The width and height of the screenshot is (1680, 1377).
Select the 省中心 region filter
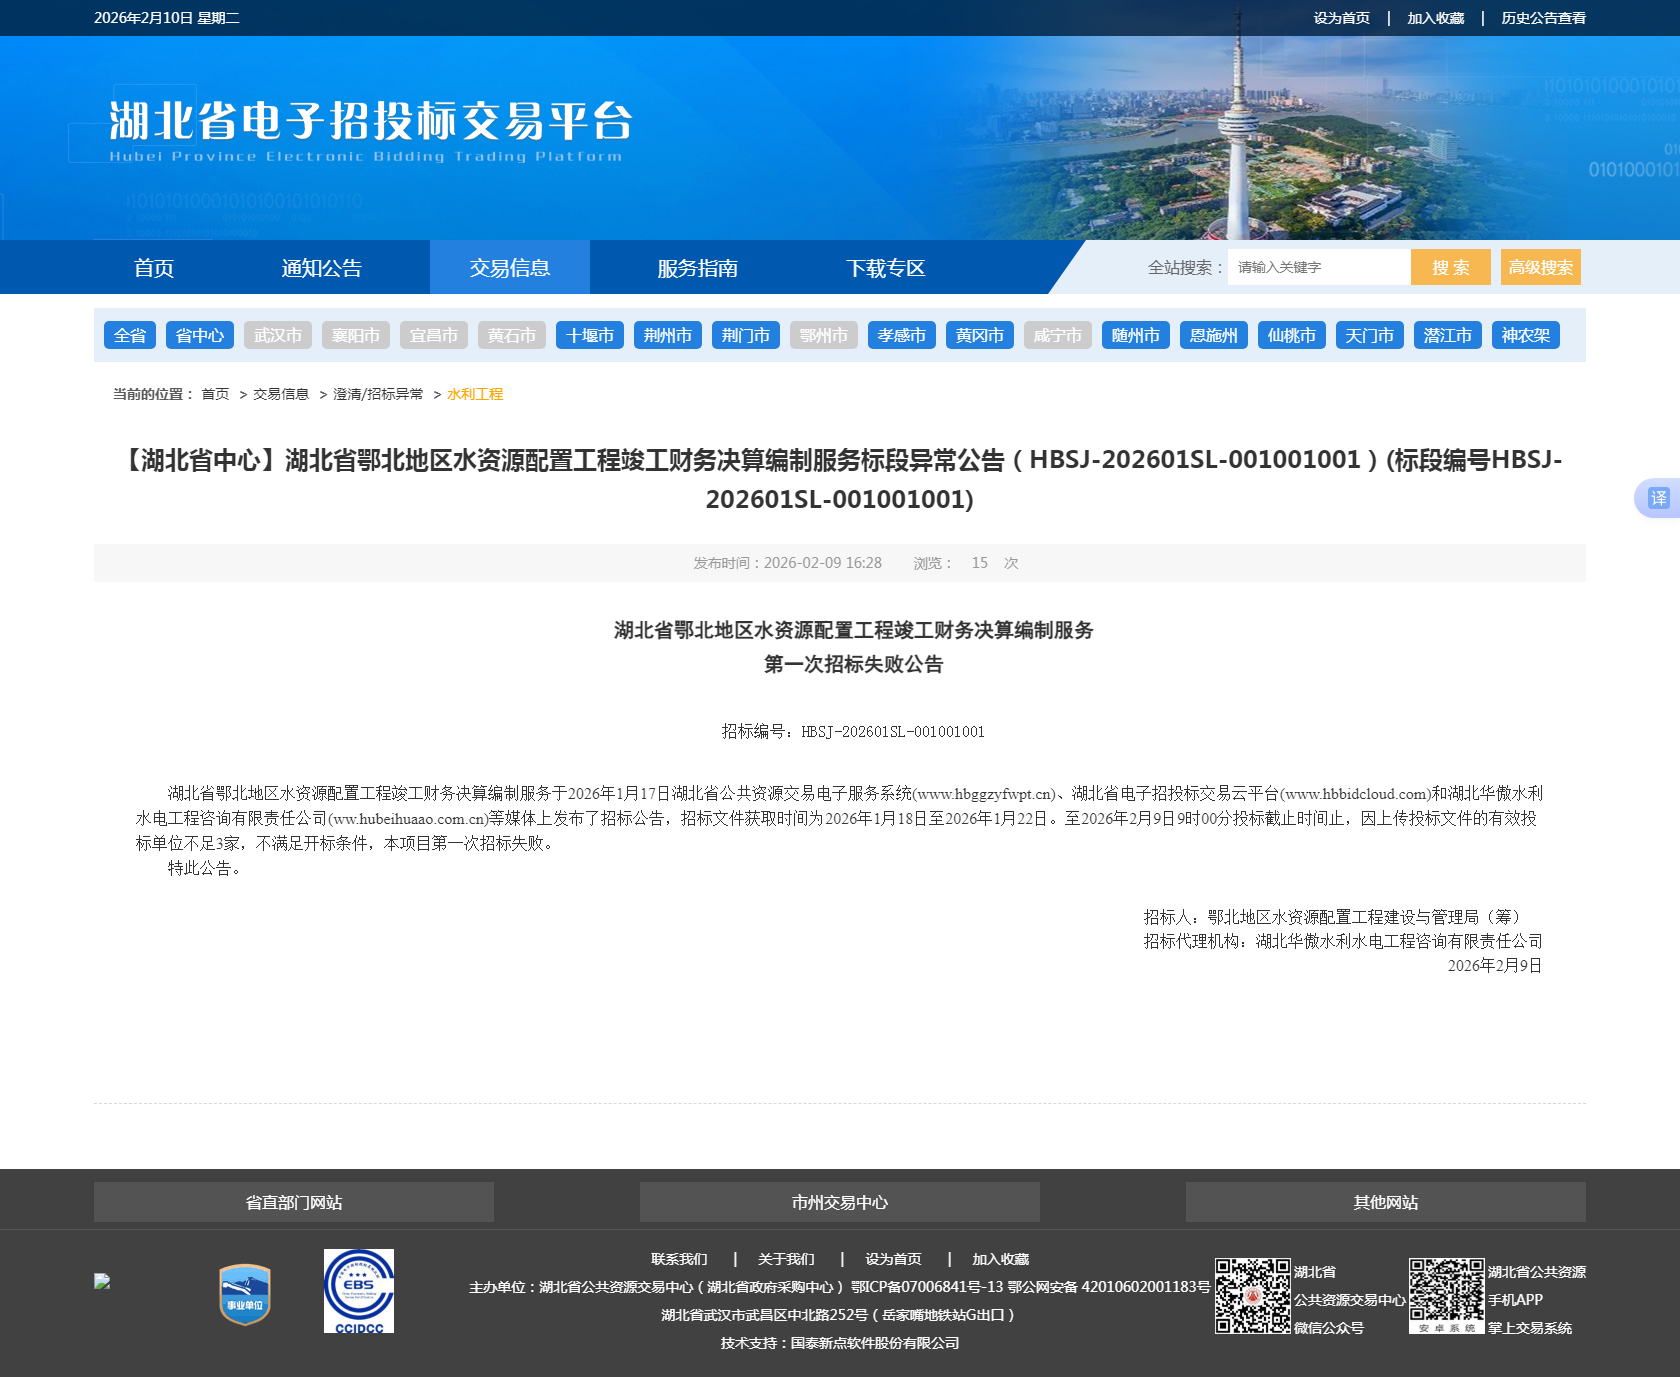point(200,335)
